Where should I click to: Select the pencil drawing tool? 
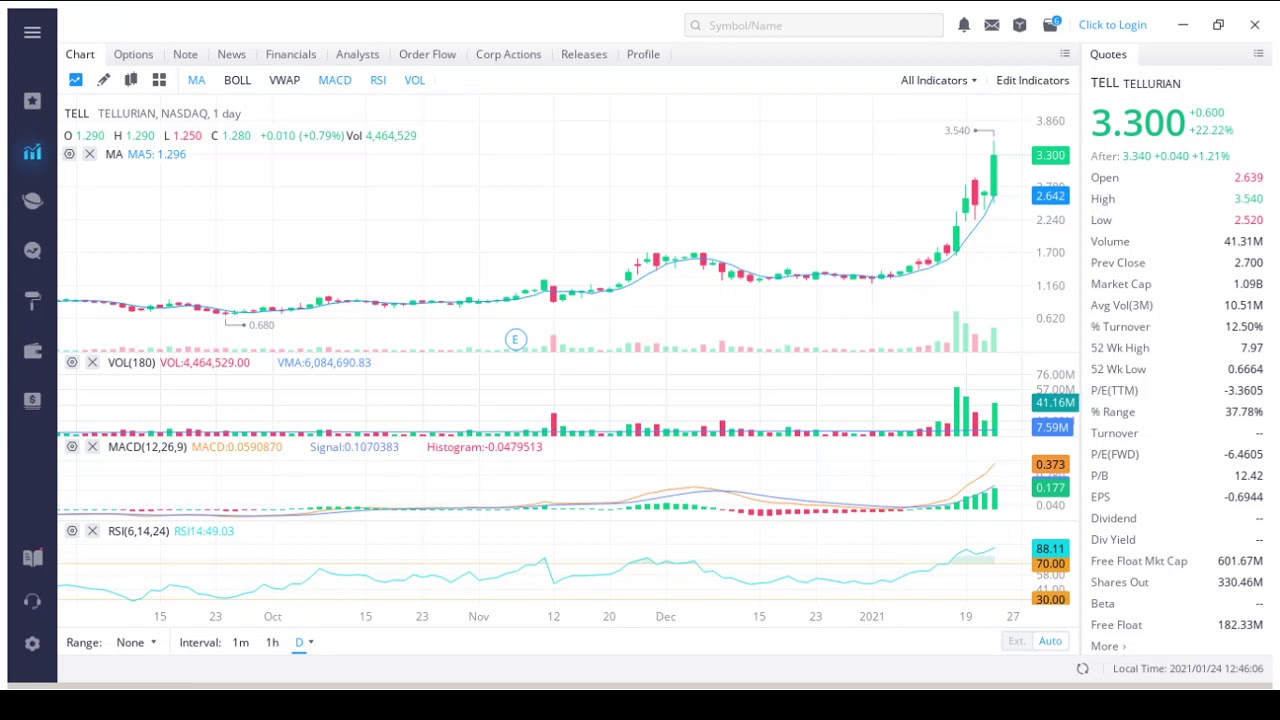103,80
